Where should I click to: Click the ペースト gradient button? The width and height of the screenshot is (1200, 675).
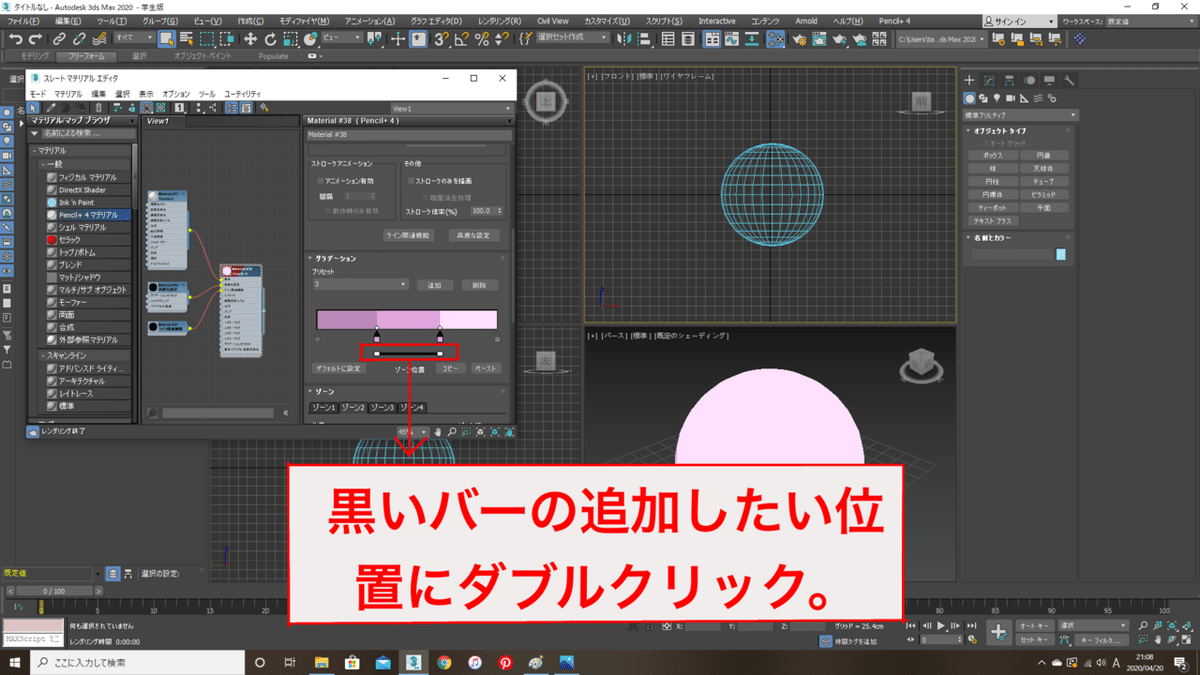click(x=485, y=369)
